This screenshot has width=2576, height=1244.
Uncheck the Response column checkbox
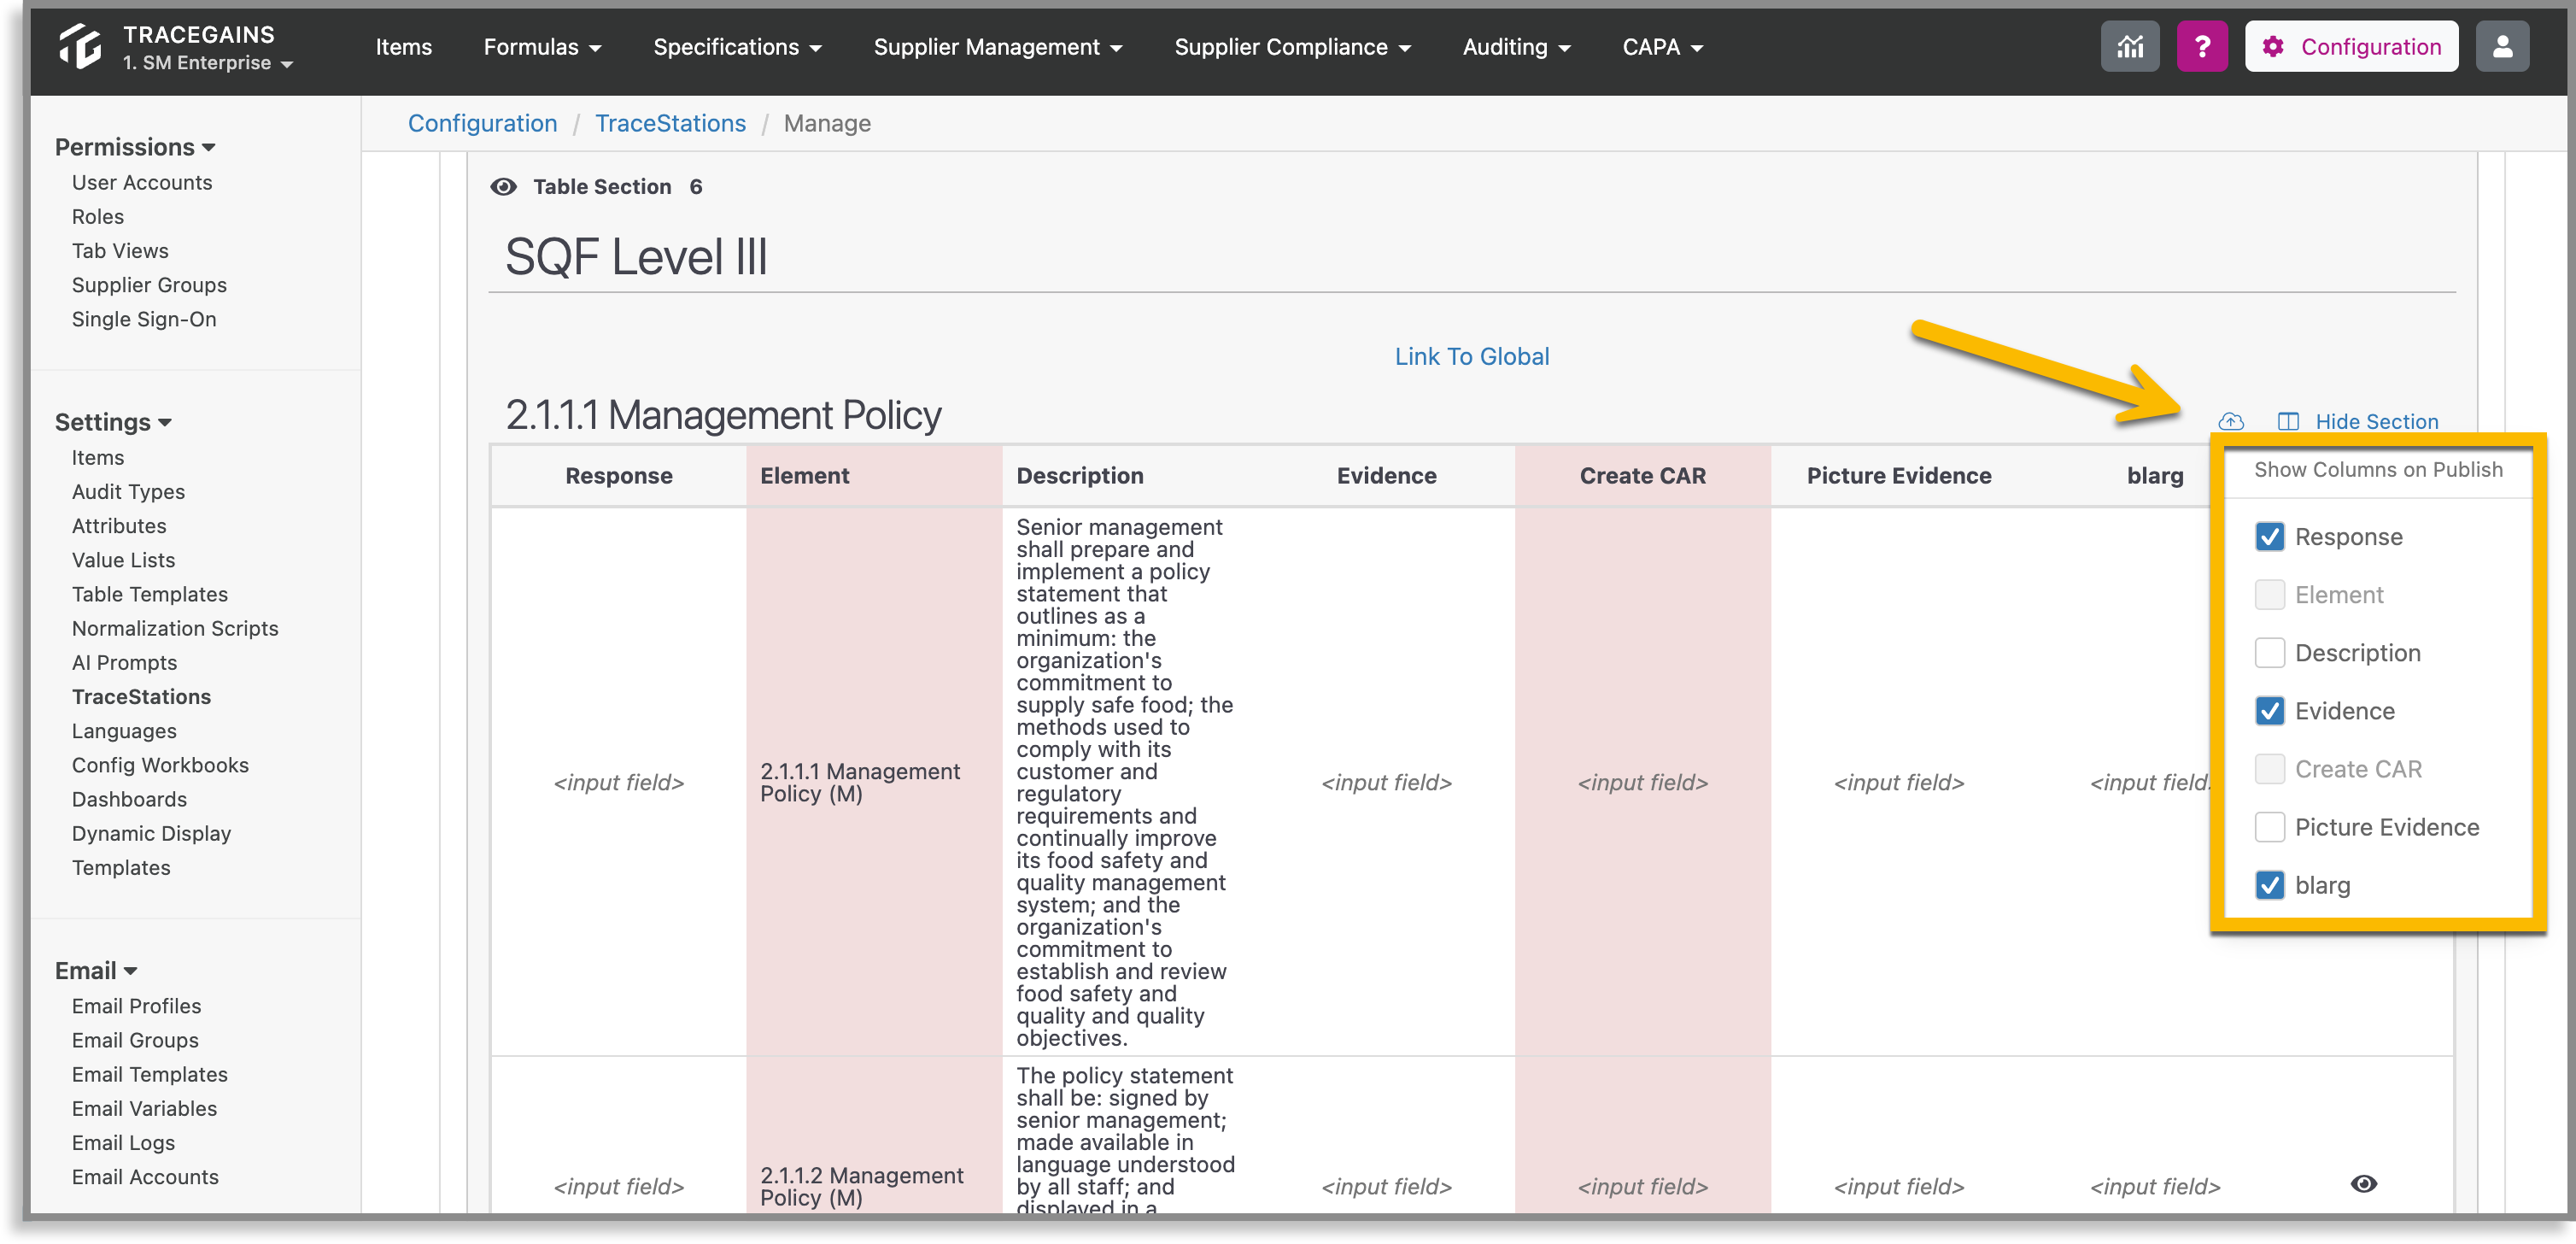pos(2270,537)
